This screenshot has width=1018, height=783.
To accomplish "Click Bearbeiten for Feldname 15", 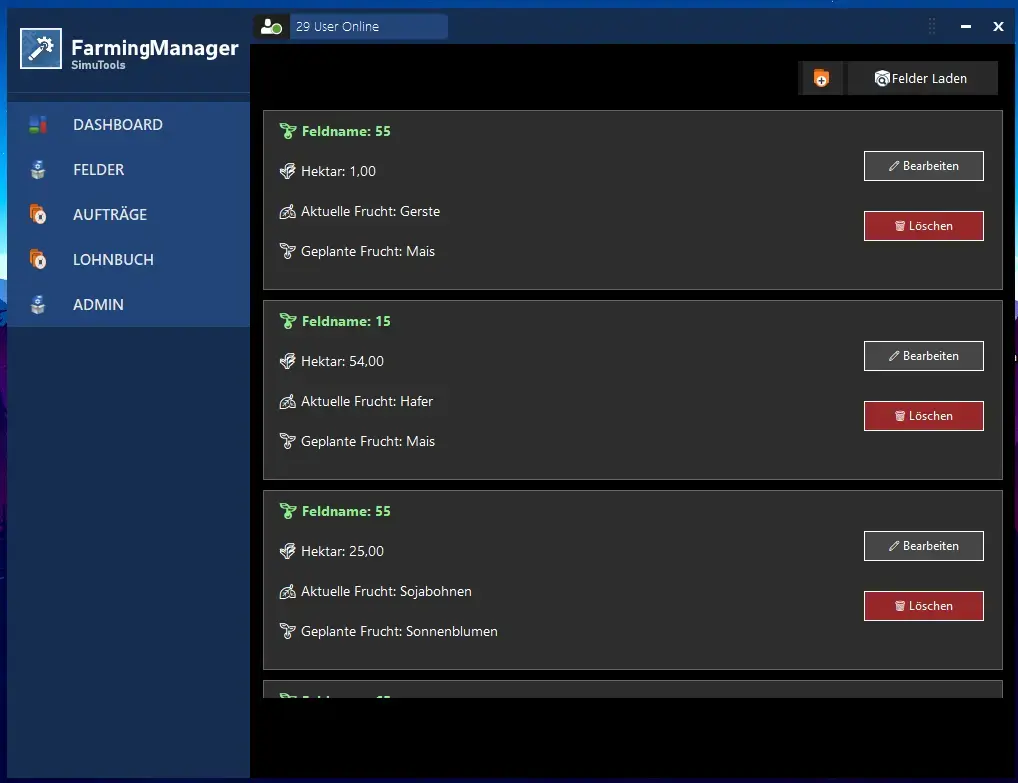I will [923, 356].
